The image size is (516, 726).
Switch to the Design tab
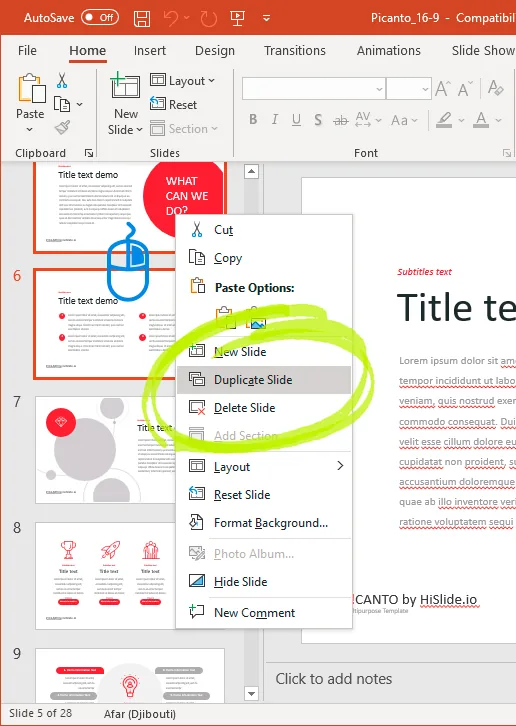click(x=215, y=50)
